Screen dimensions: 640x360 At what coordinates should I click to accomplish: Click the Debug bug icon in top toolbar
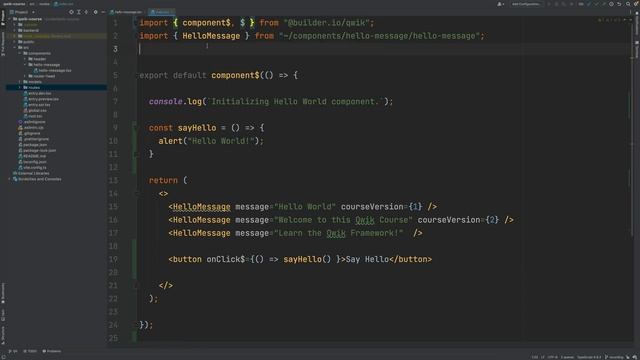[556, 4]
